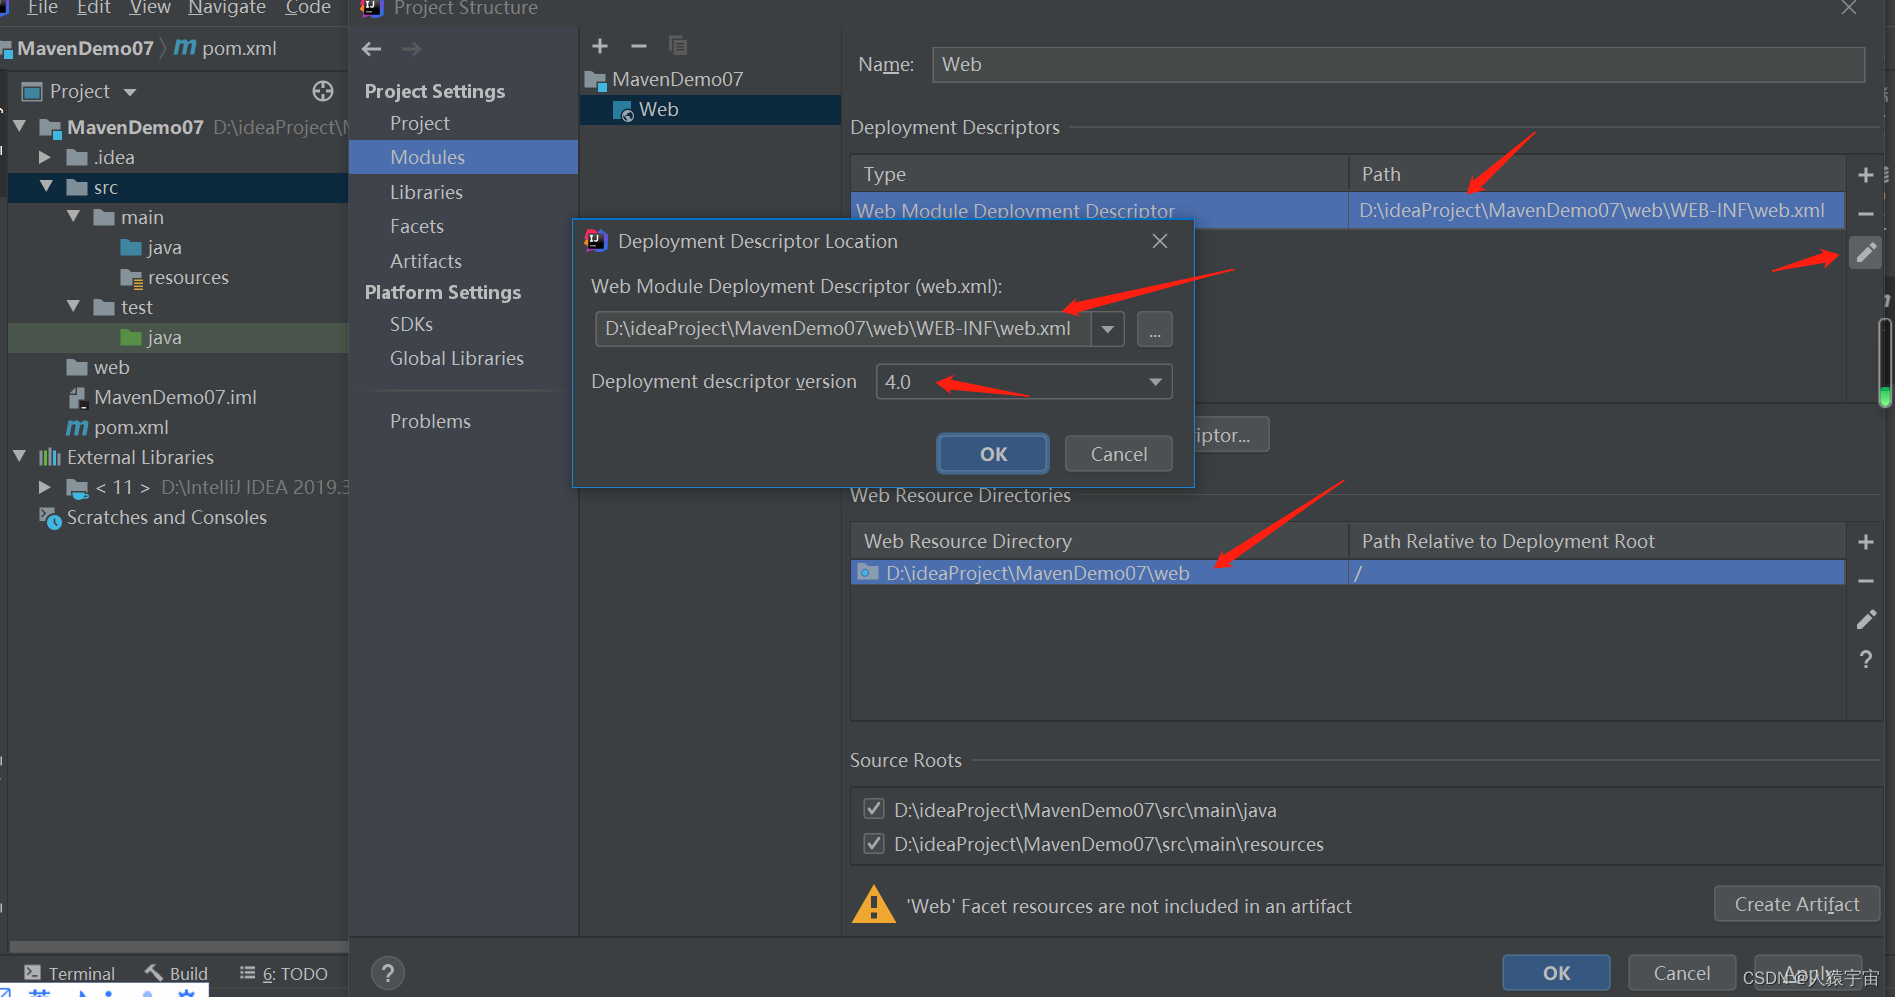This screenshot has width=1895, height=997.
Task: Collapse the test folder
Action: pyautogui.click(x=73, y=307)
